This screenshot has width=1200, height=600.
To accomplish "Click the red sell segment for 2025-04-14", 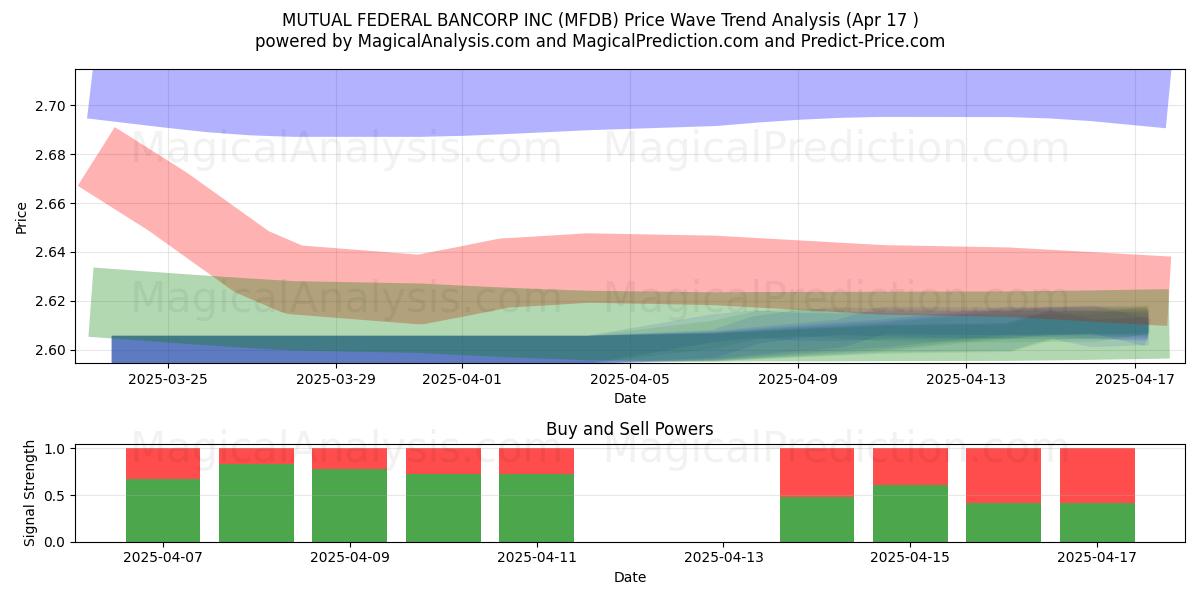I will 817,473.
